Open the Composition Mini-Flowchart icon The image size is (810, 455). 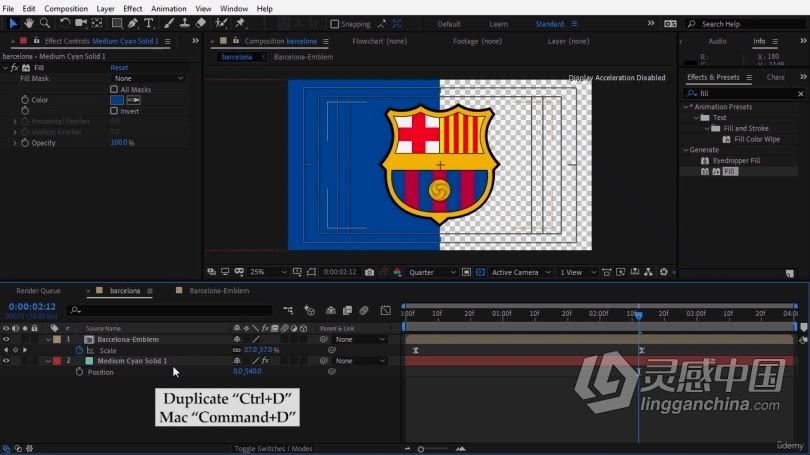pos(288,310)
